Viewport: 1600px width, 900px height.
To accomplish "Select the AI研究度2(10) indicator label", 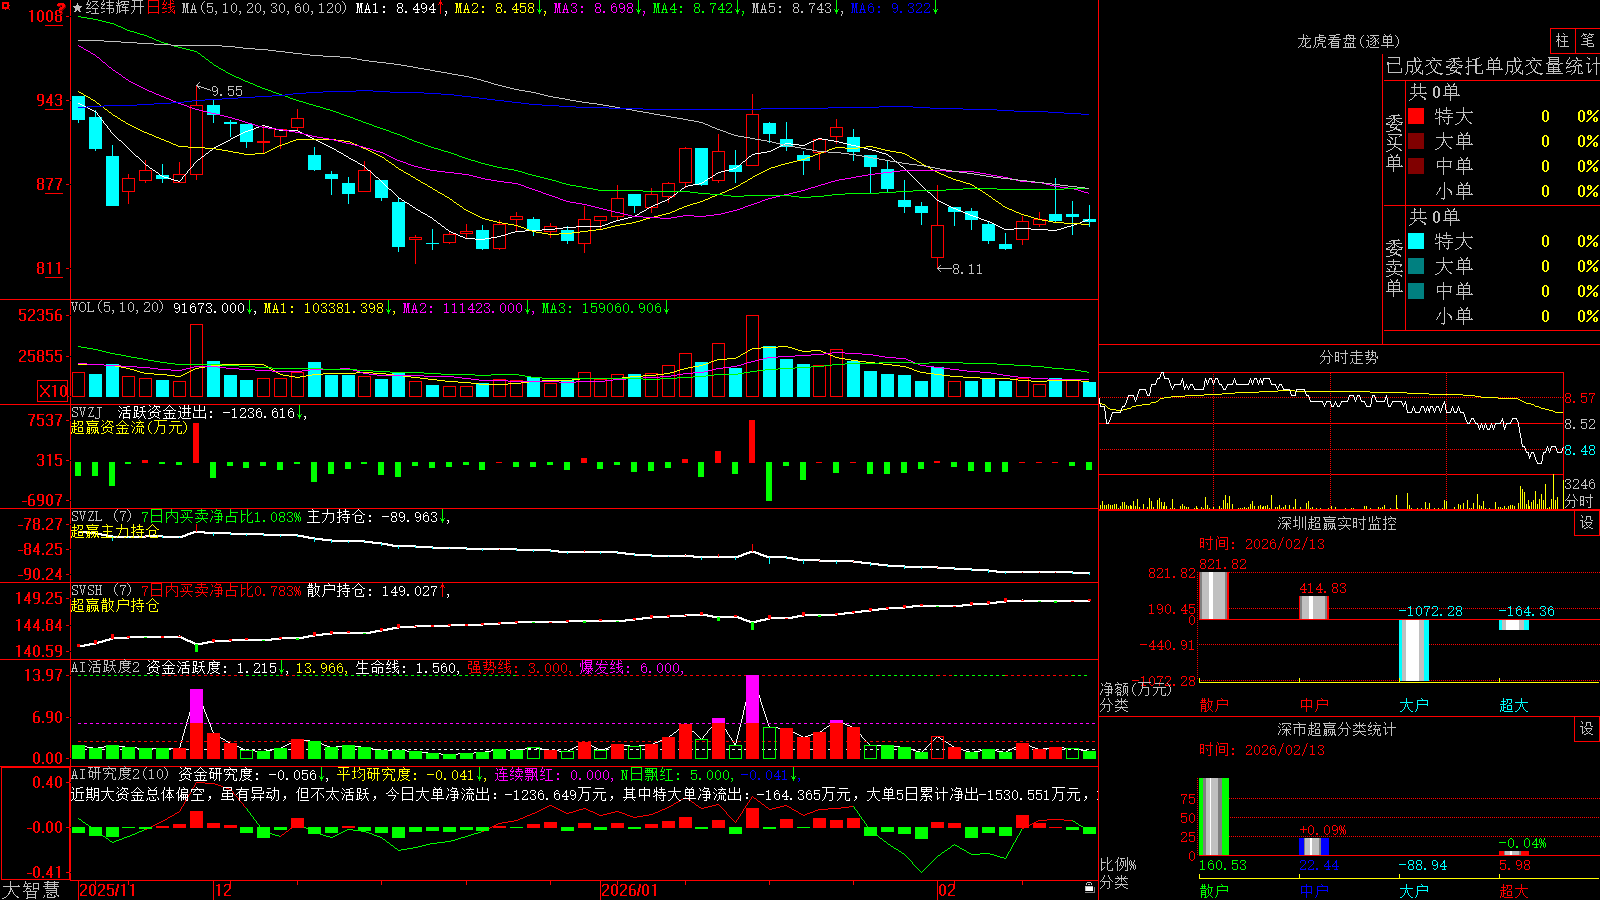I will point(120,774).
